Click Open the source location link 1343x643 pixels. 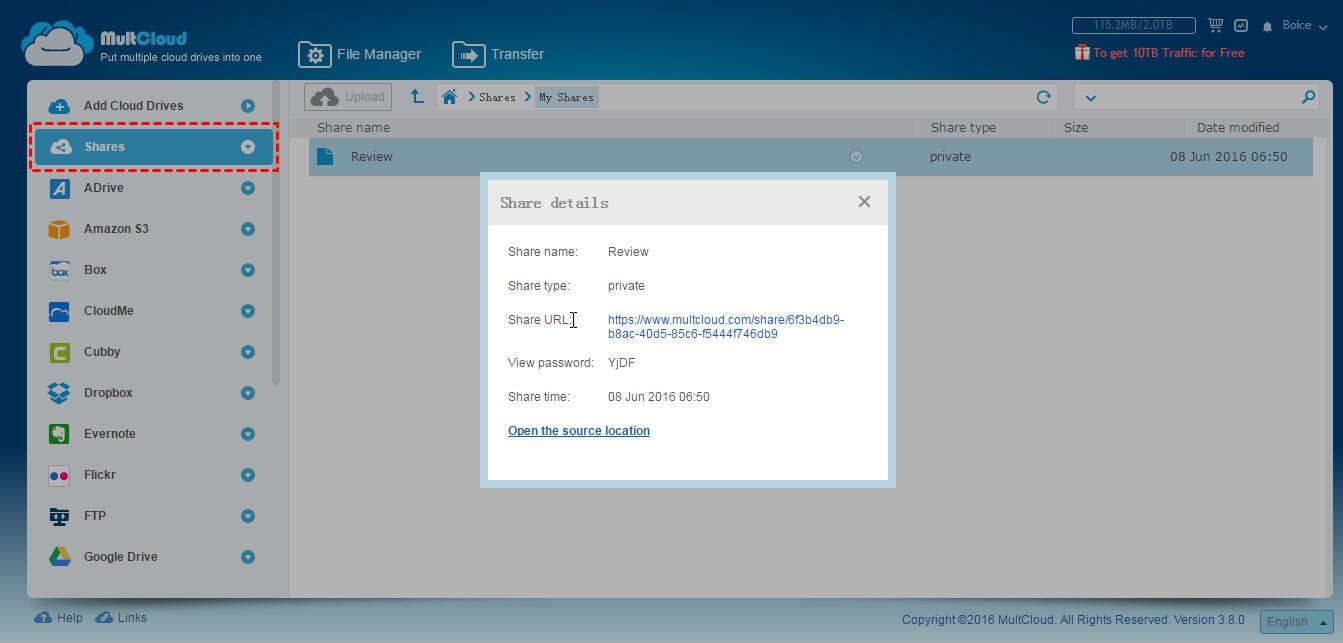pos(579,431)
